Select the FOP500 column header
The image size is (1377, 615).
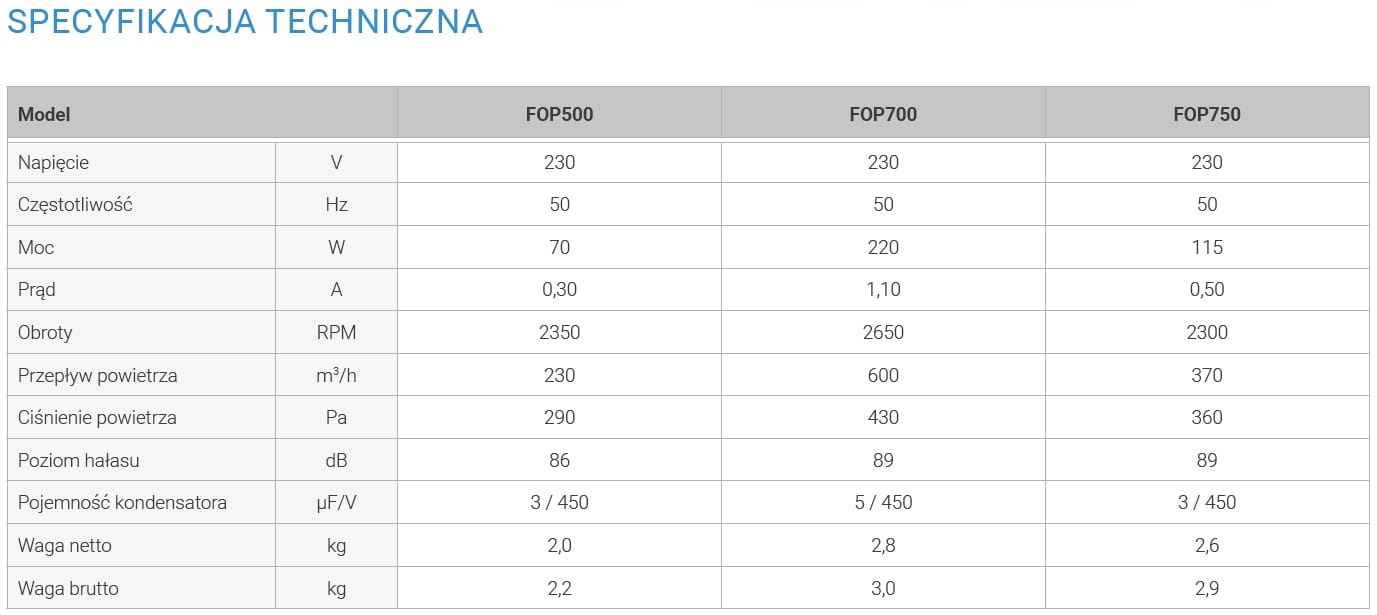[559, 114]
